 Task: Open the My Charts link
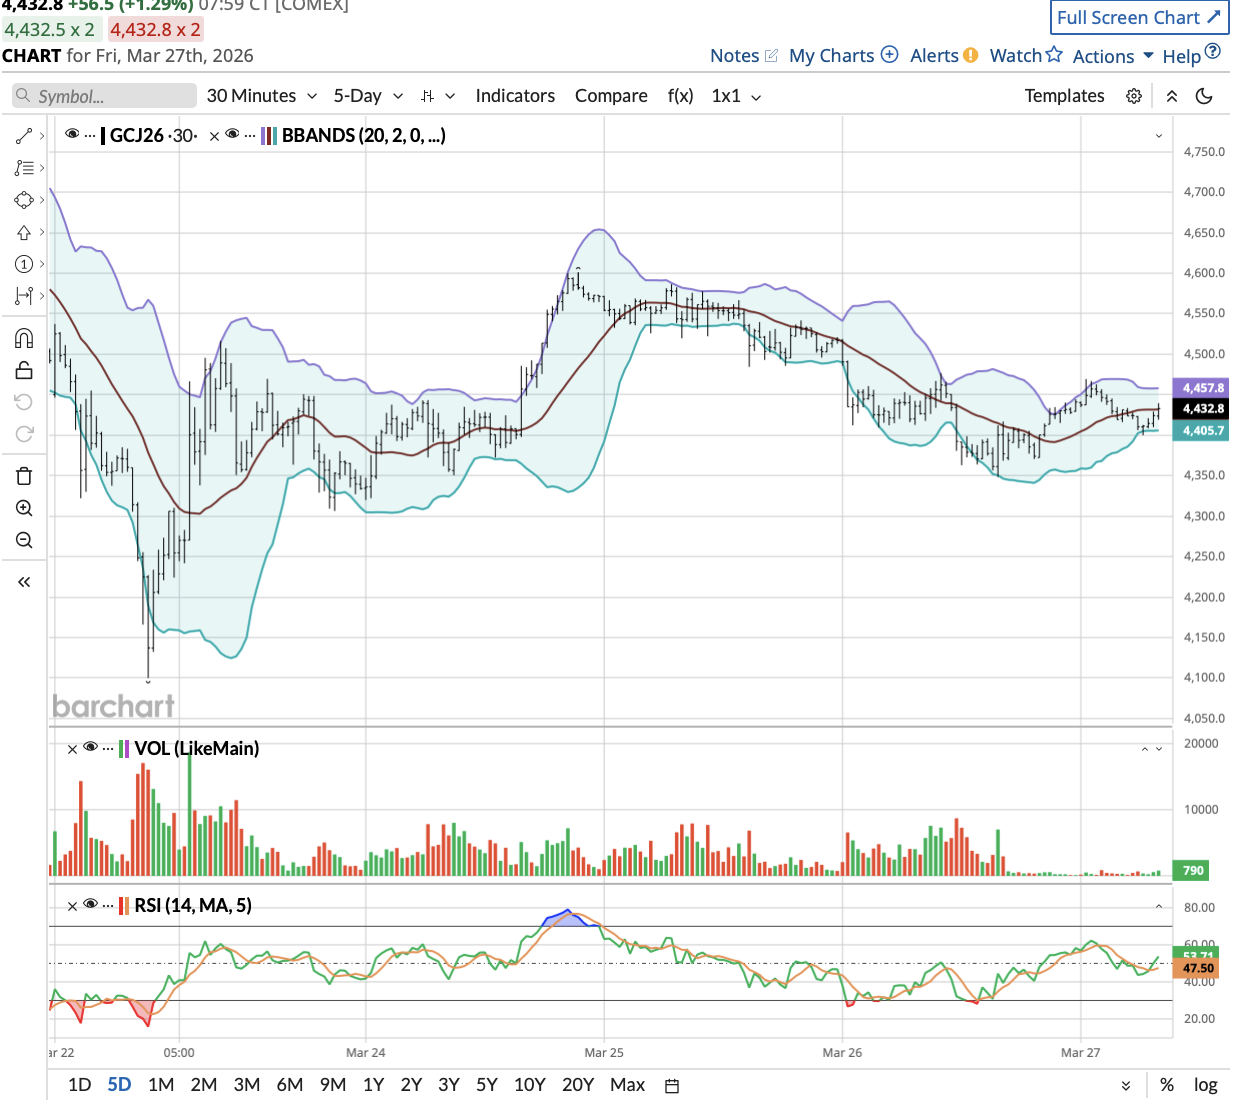[832, 56]
